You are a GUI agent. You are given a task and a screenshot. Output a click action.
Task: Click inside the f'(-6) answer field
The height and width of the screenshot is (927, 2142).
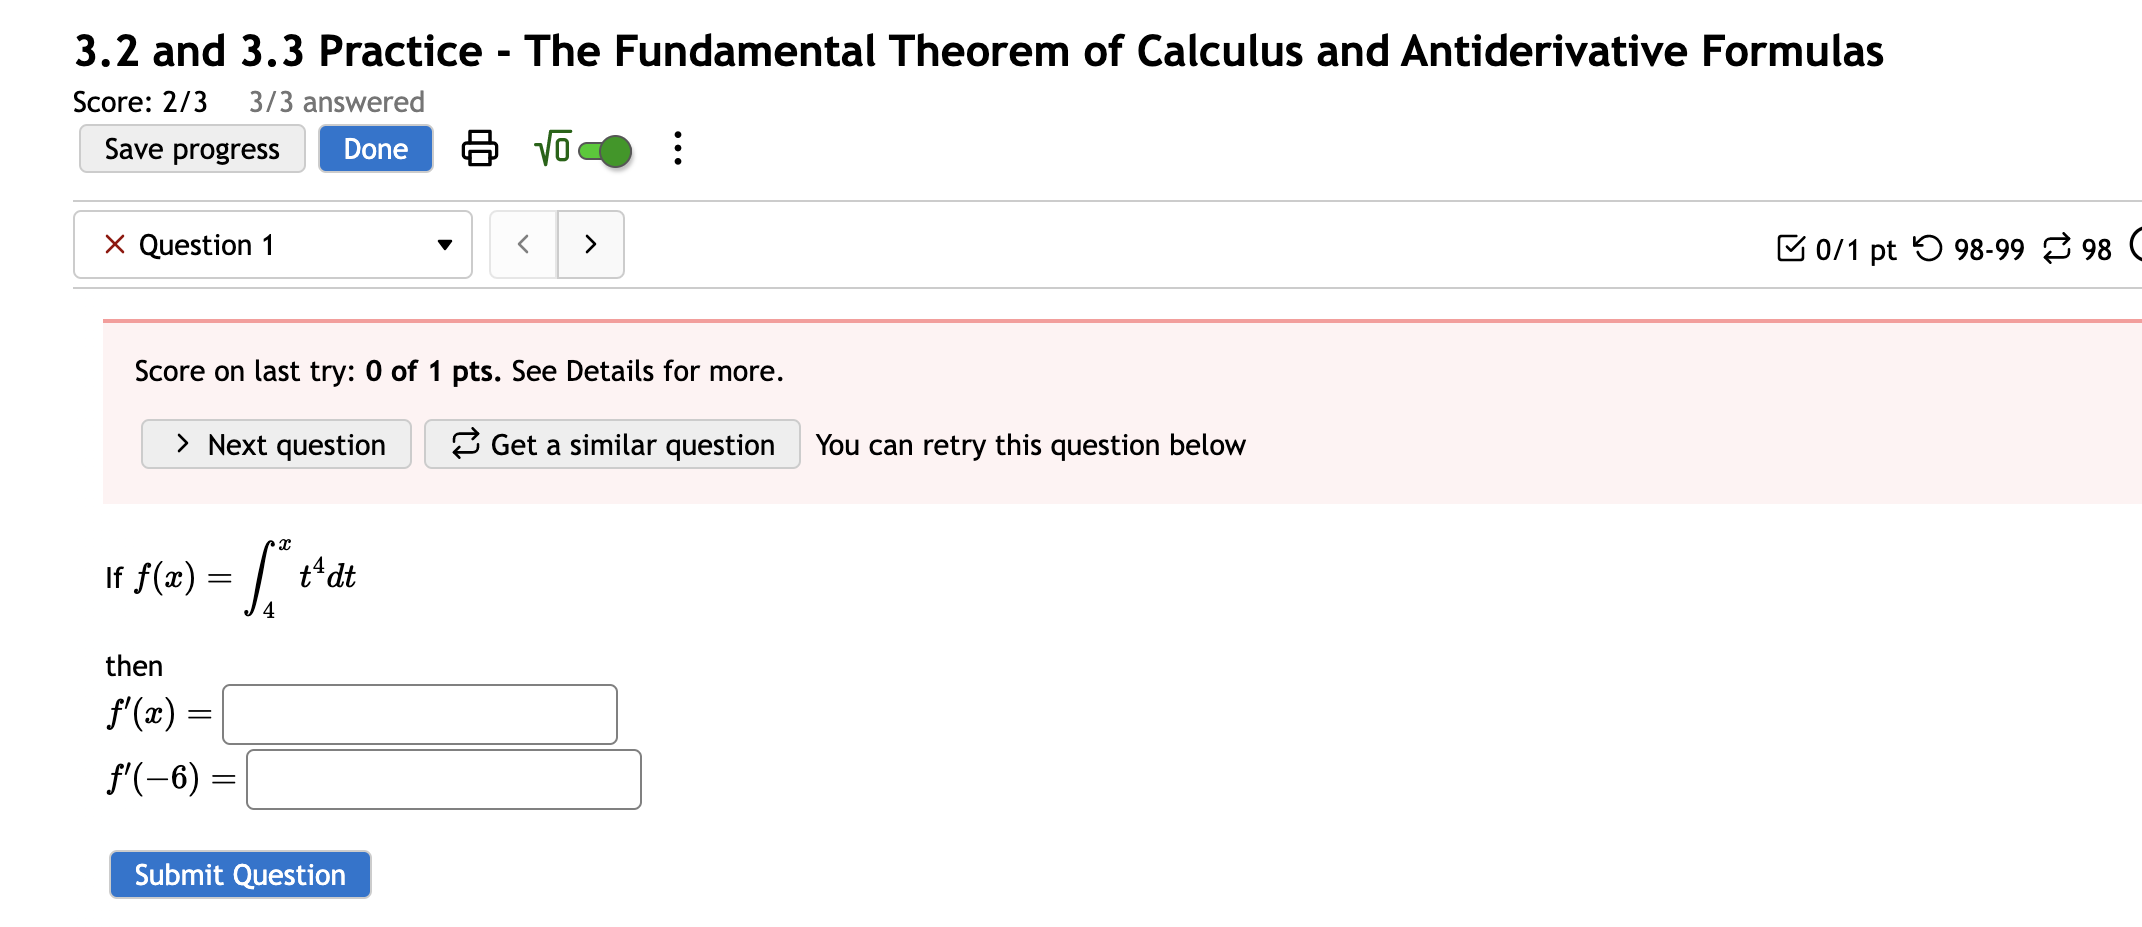tap(443, 778)
